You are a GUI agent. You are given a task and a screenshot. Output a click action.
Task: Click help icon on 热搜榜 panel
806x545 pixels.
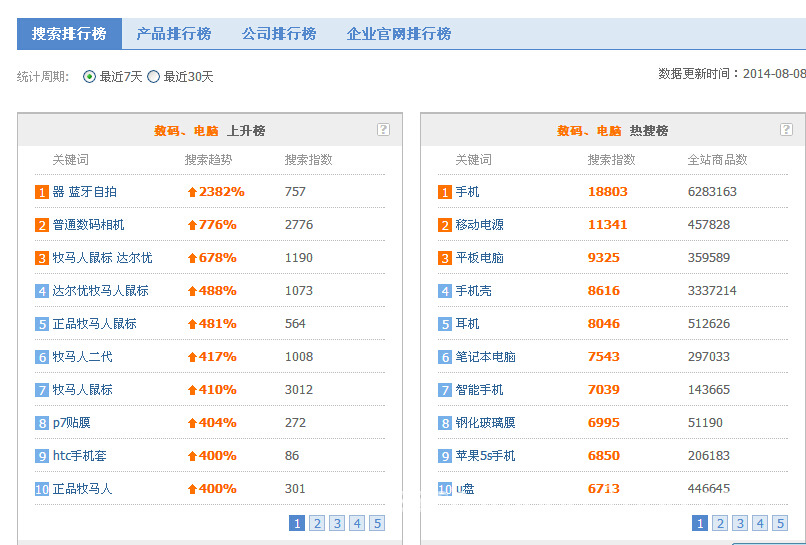click(786, 130)
